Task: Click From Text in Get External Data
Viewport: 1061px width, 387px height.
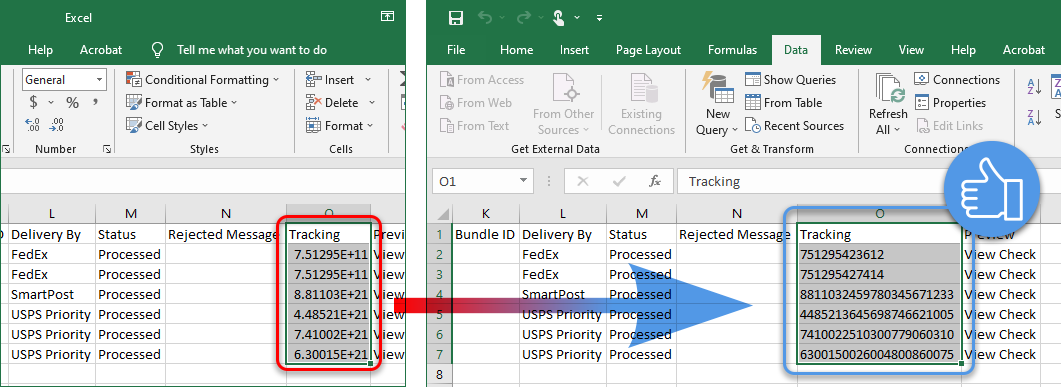Action: coord(474,126)
